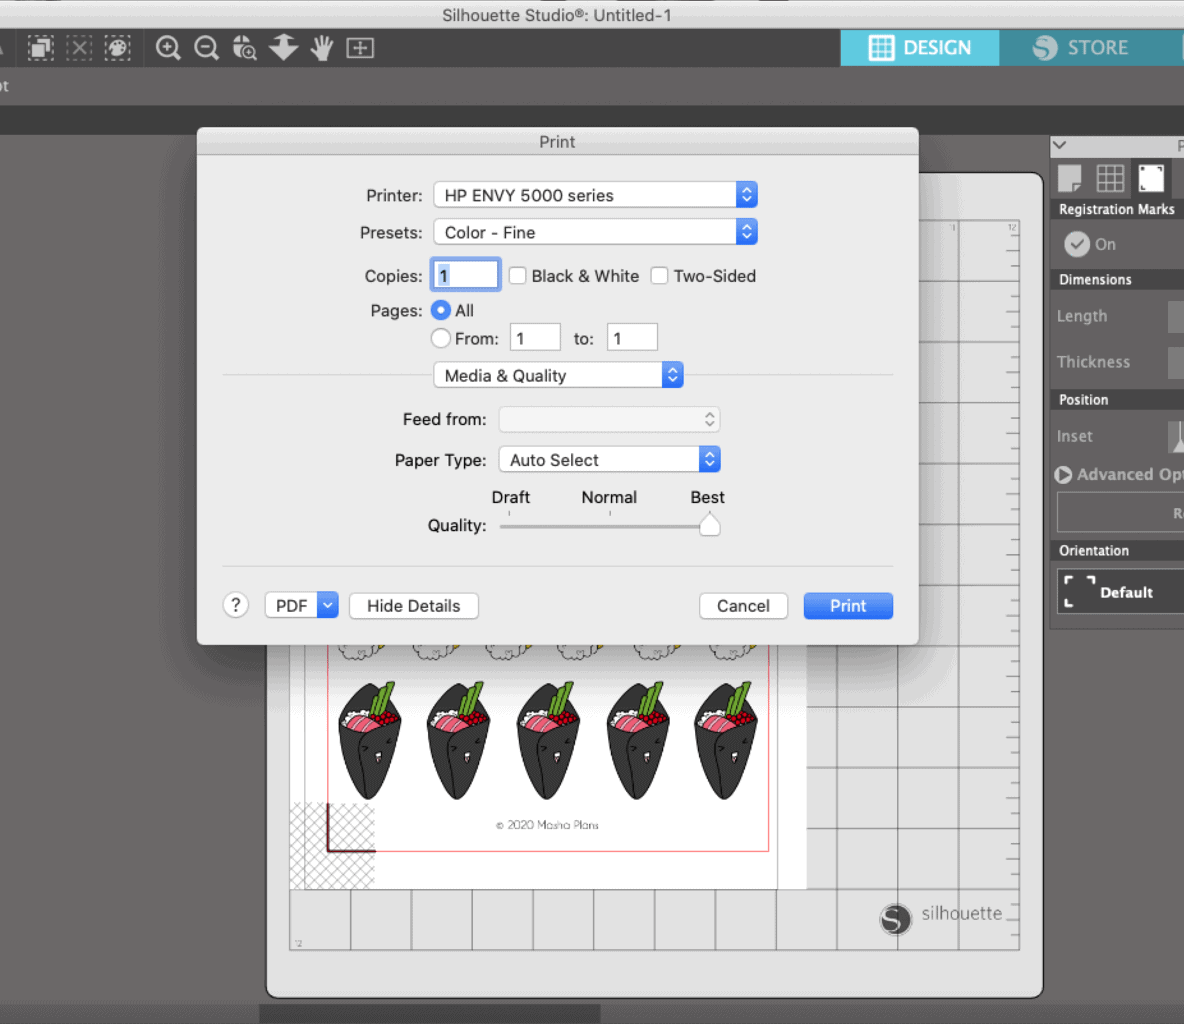The width and height of the screenshot is (1184, 1024).
Task: Click the Print button
Action: point(847,605)
